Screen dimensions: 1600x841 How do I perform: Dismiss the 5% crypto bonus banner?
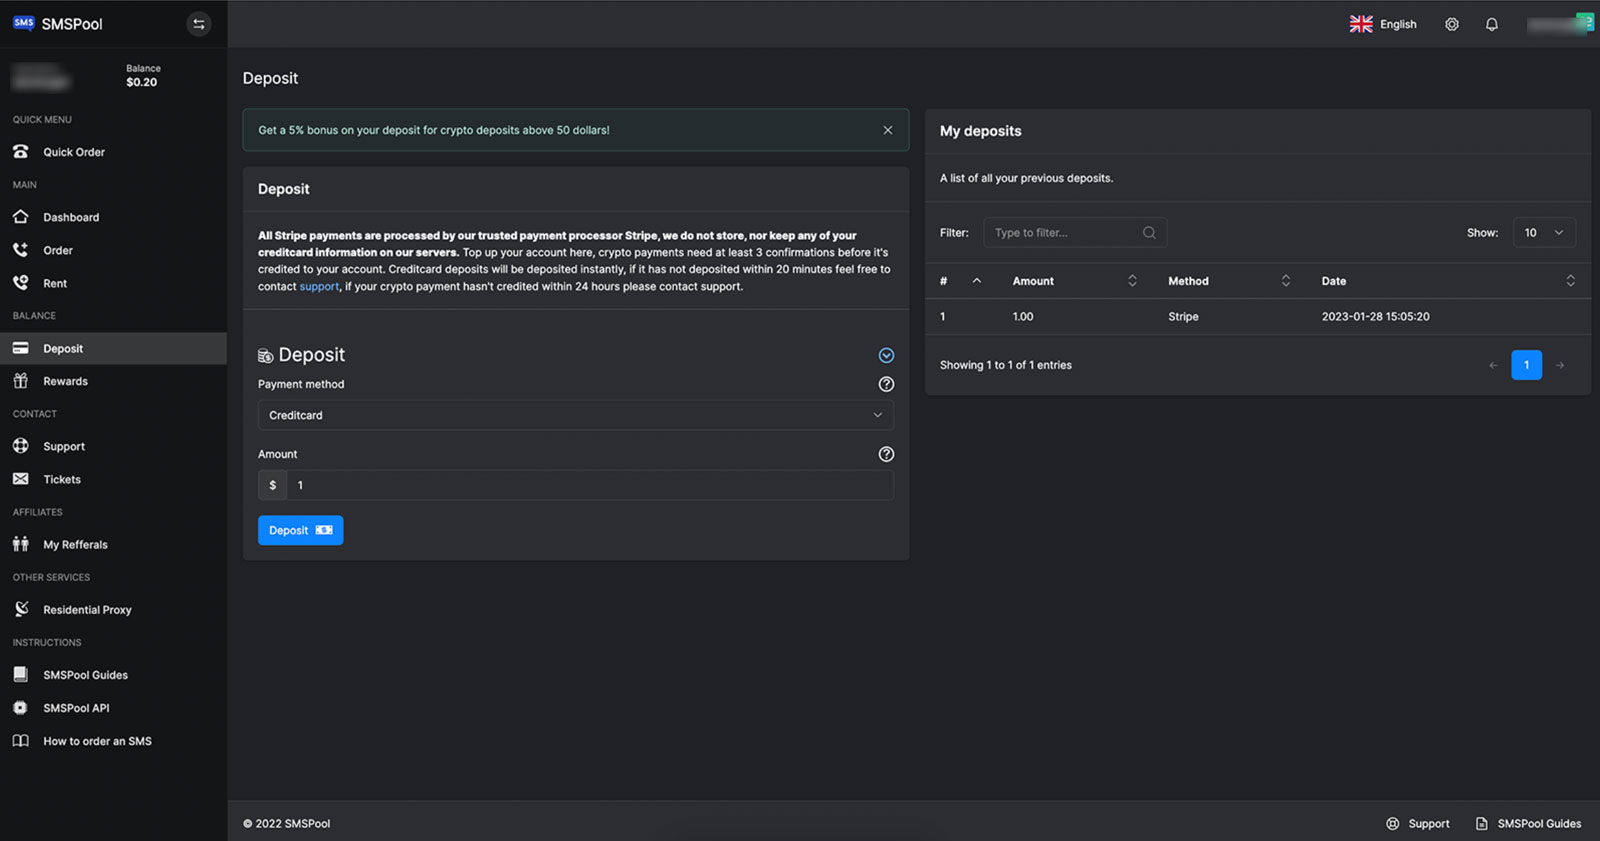tap(888, 130)
